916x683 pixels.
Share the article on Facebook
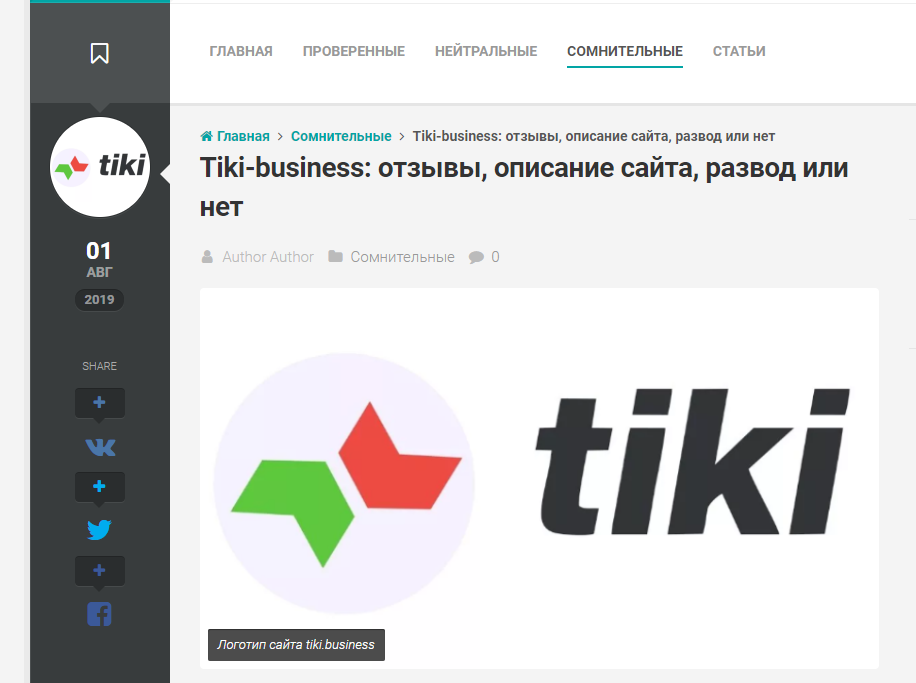[99, 614]
